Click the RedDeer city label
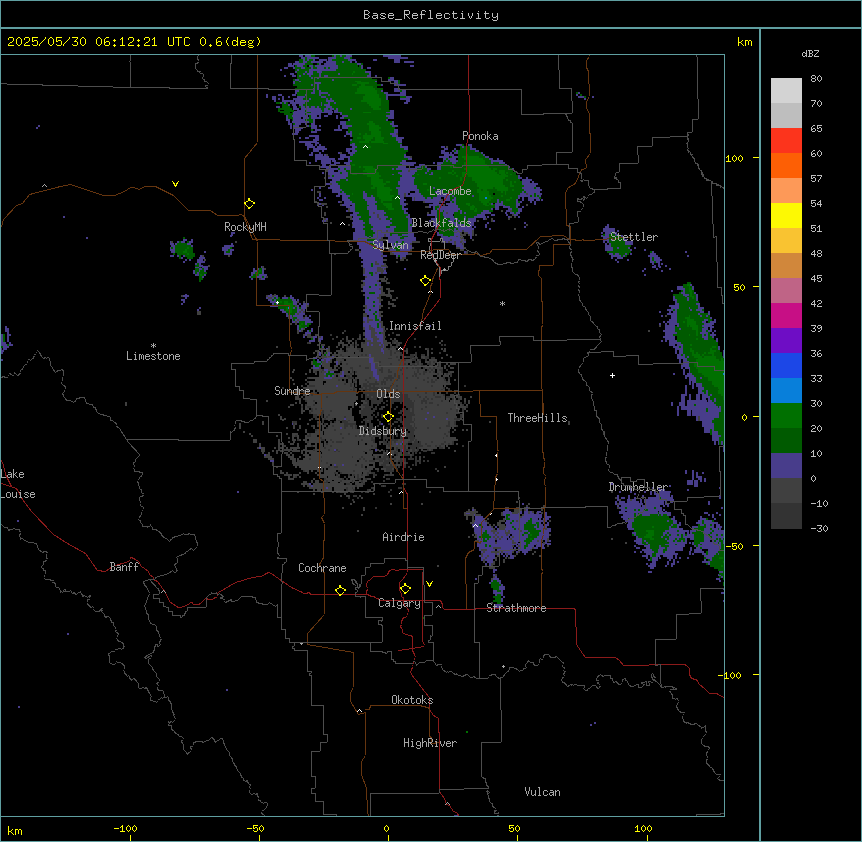 click(x=440, y=255)
